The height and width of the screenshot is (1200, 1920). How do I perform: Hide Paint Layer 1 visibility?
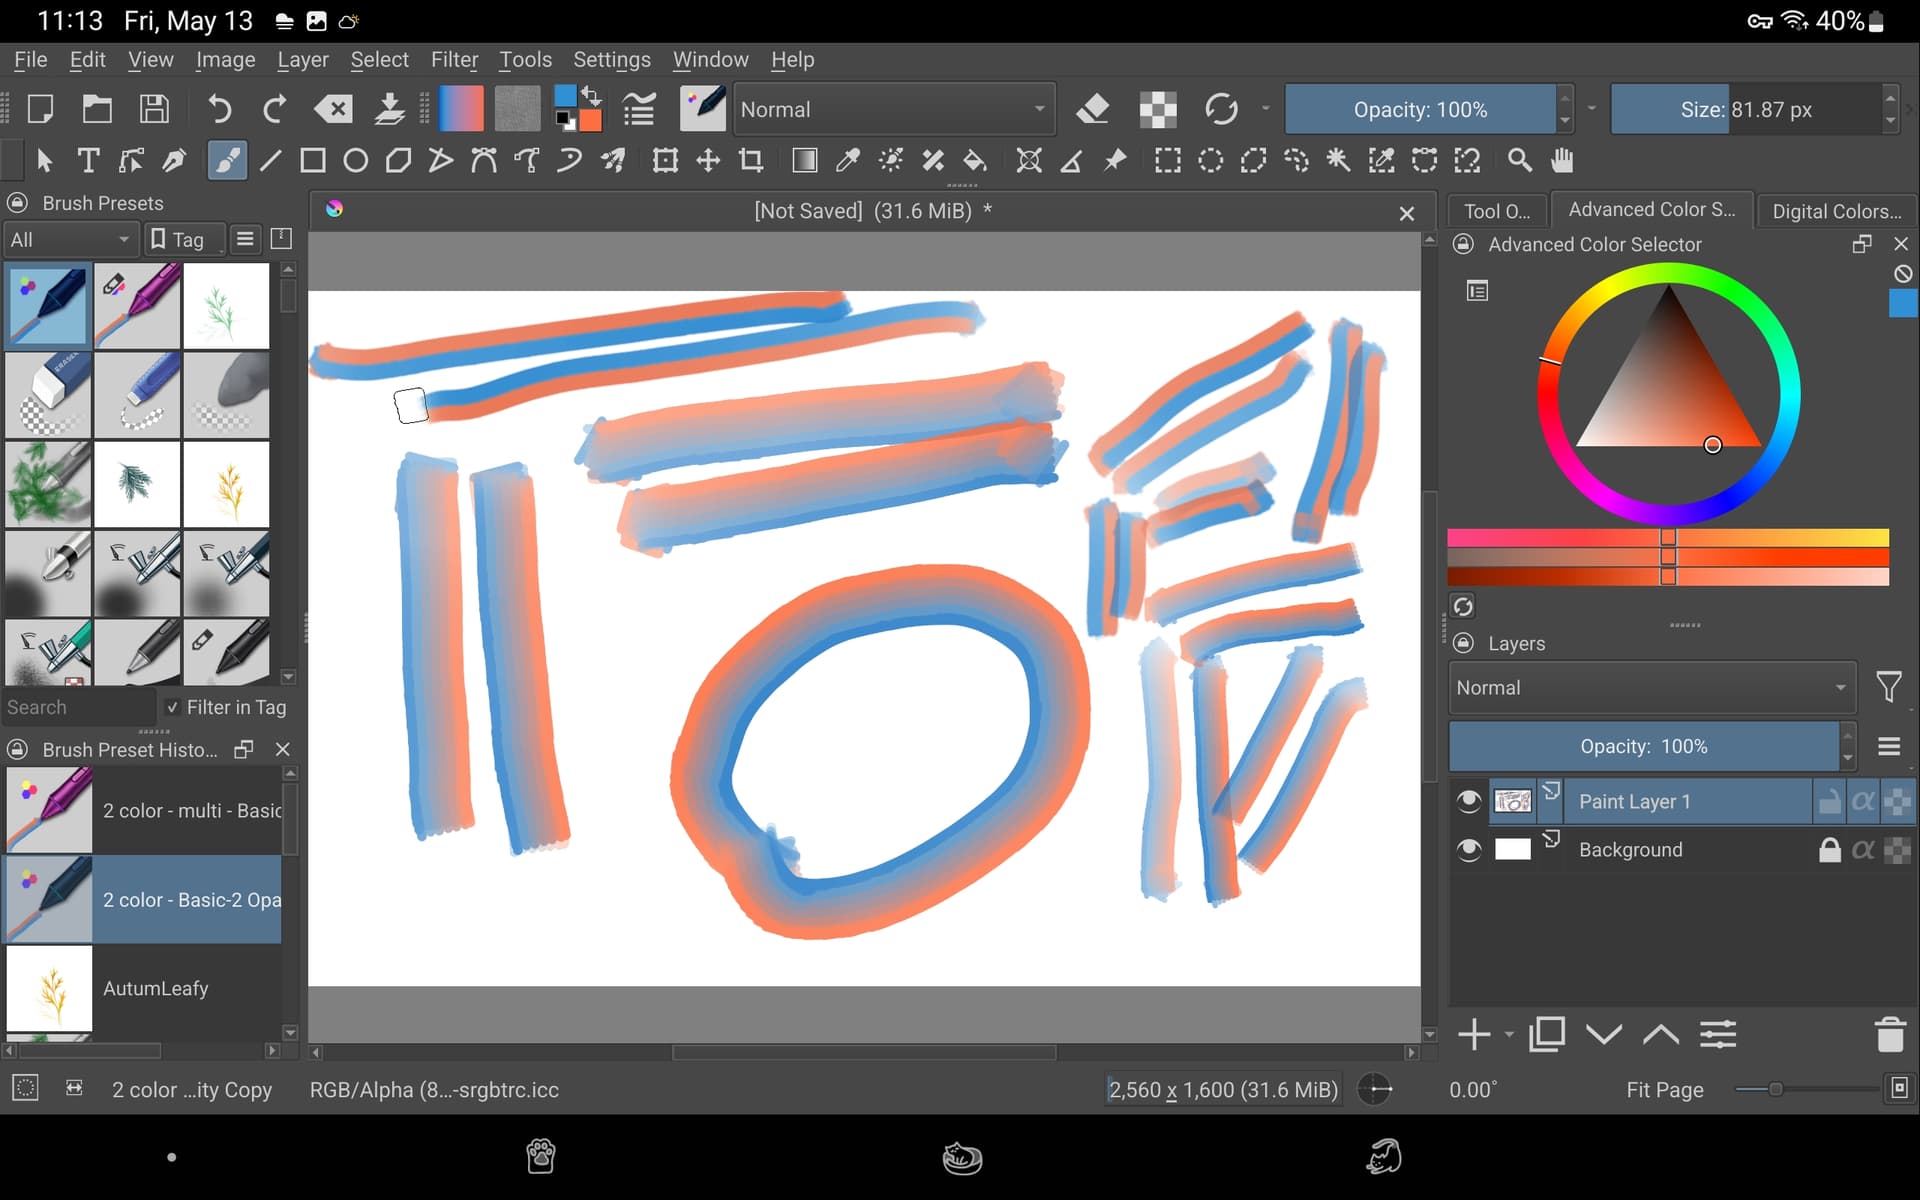click(x=1468, y=801)
